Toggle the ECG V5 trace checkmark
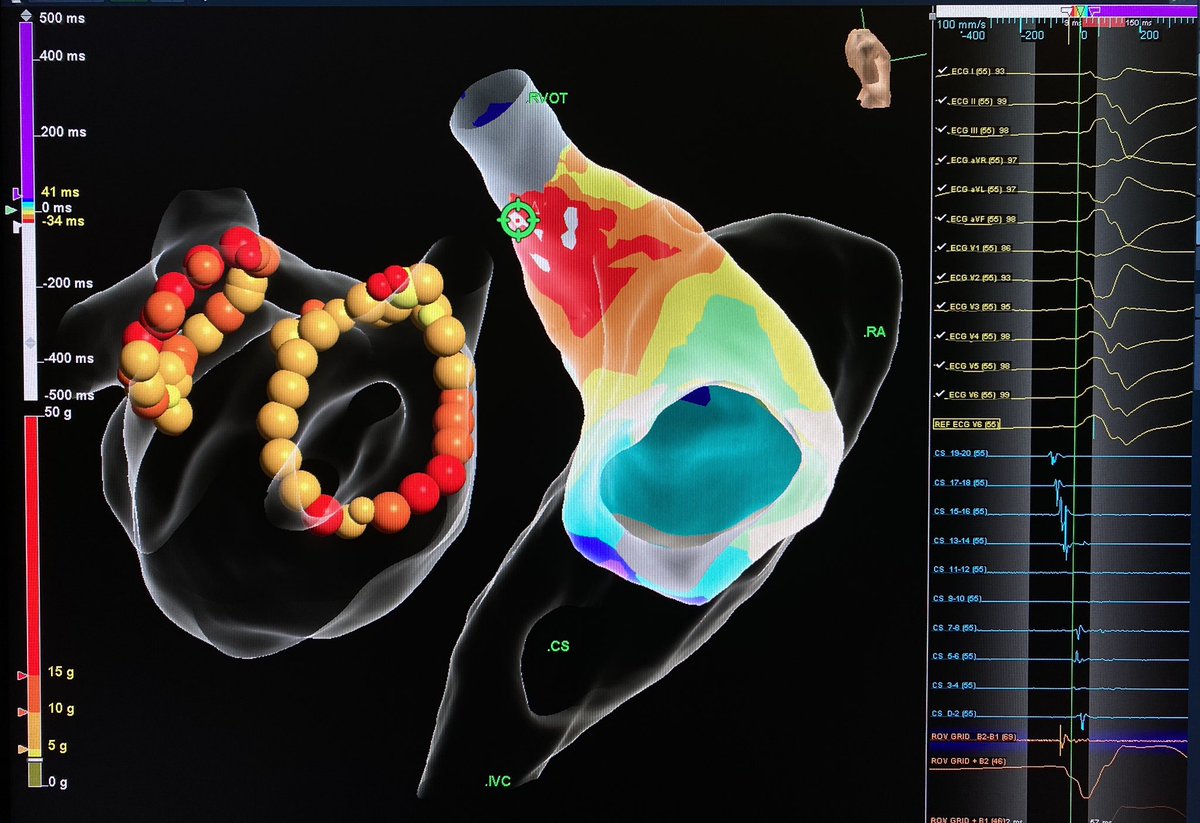 (940, 365)
